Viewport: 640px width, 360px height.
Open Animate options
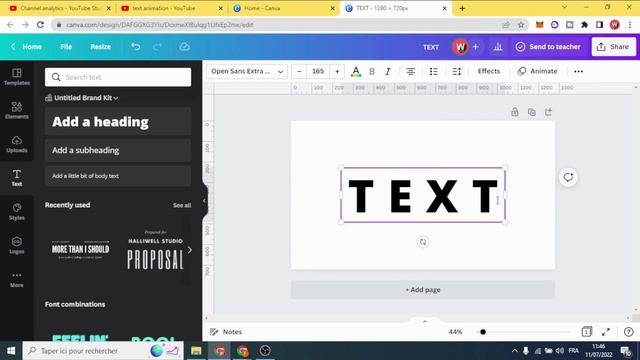click(x=537, y=71)
